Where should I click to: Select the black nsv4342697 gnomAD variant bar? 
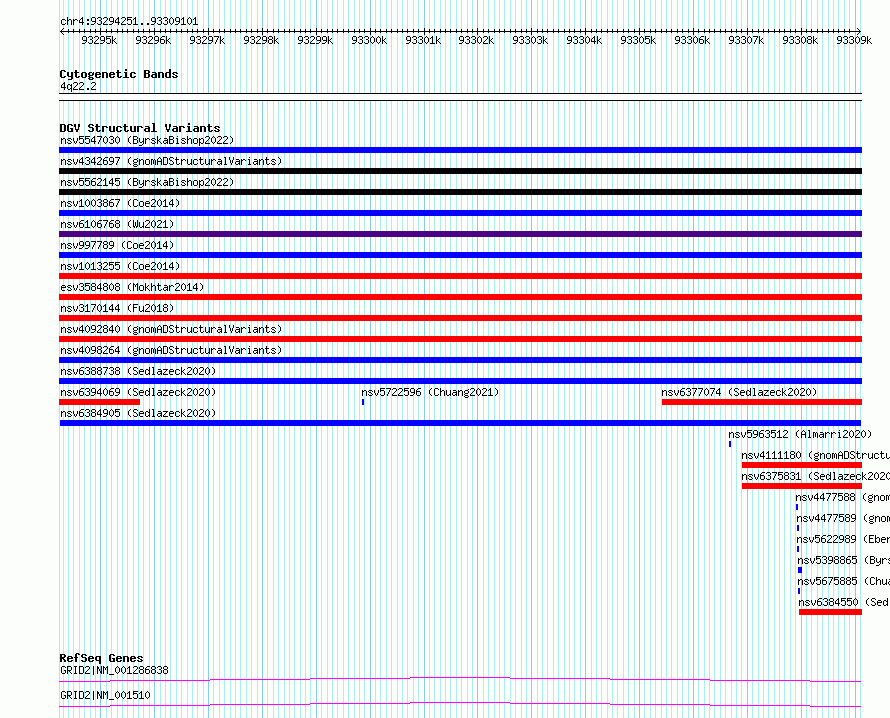pos(460,171)
